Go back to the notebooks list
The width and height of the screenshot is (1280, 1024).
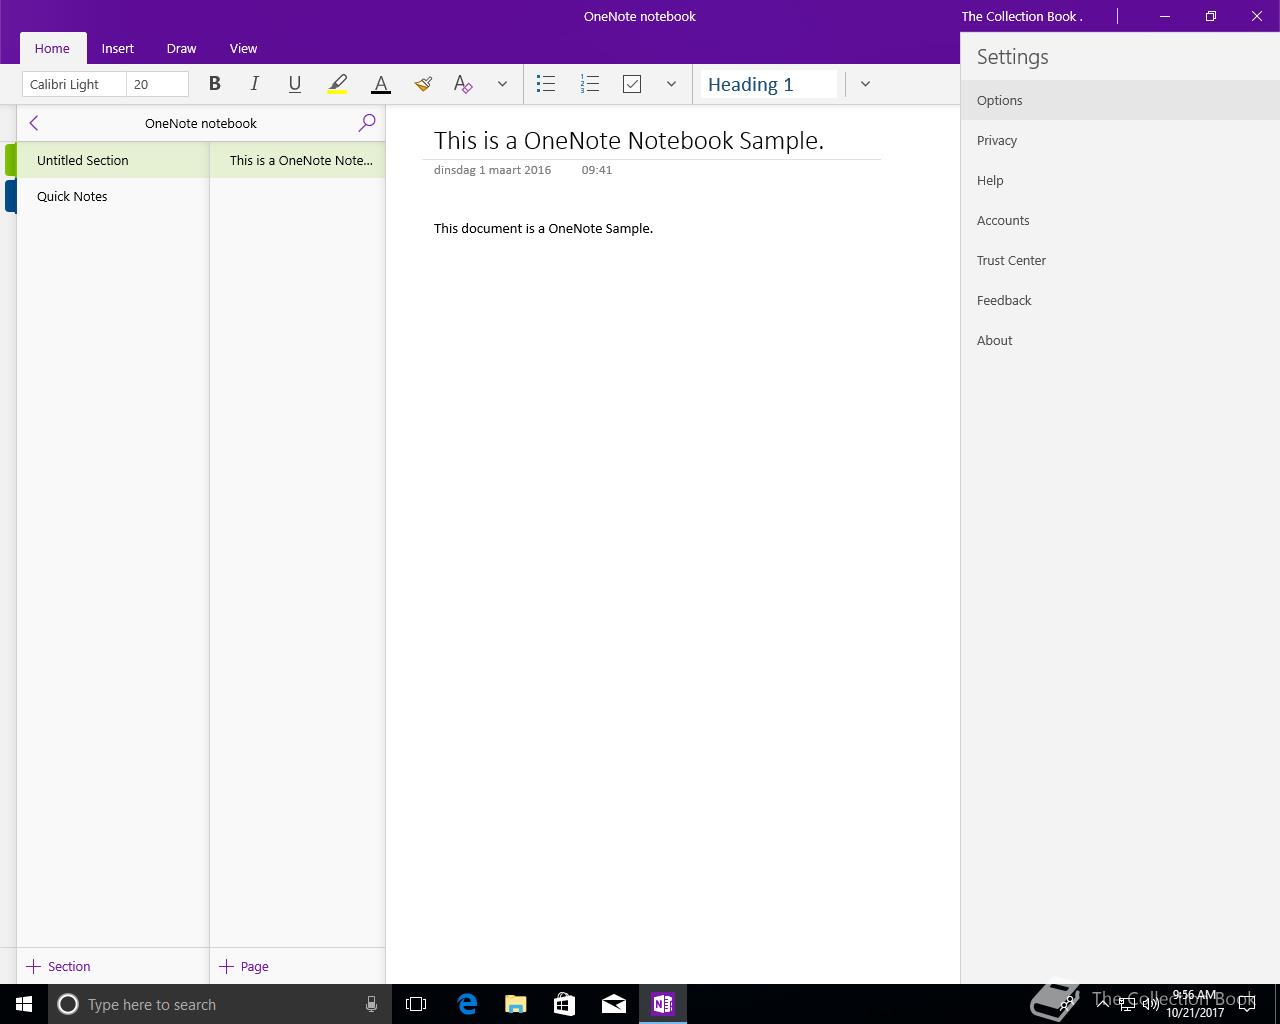[x=34, y=123]
